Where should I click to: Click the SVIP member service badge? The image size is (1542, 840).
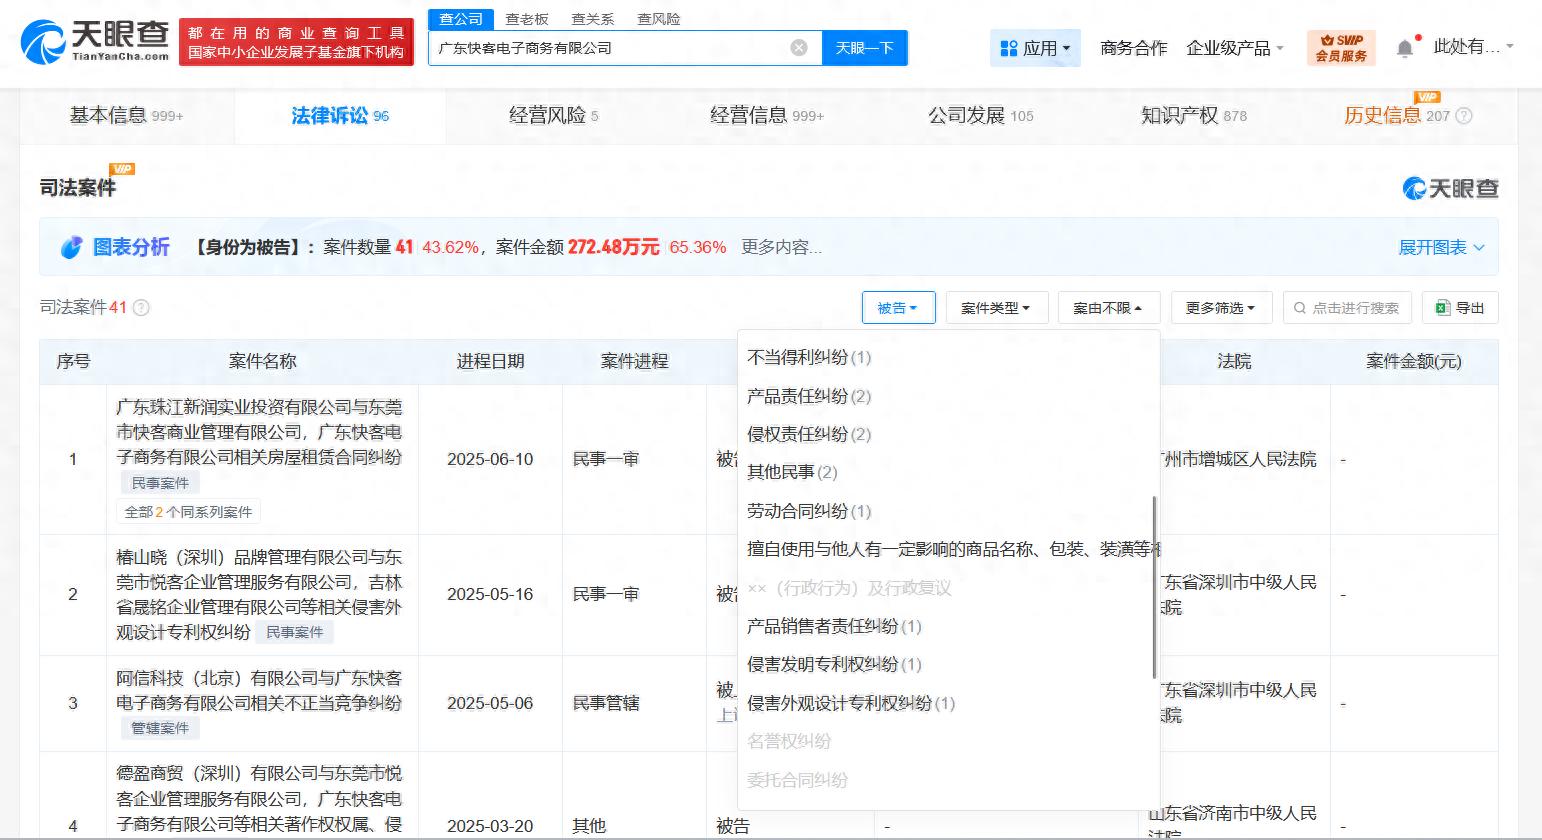1341,48
